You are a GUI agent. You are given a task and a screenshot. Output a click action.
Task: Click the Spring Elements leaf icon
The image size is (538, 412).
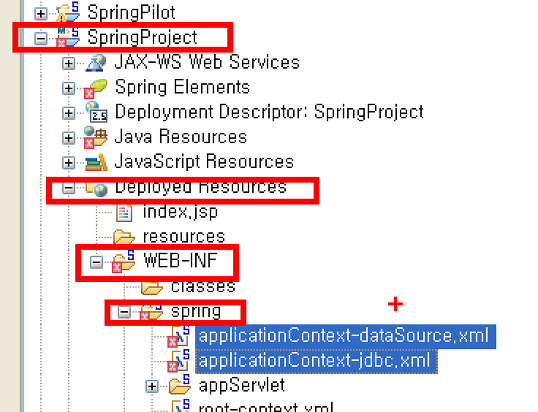pos(96,88)
